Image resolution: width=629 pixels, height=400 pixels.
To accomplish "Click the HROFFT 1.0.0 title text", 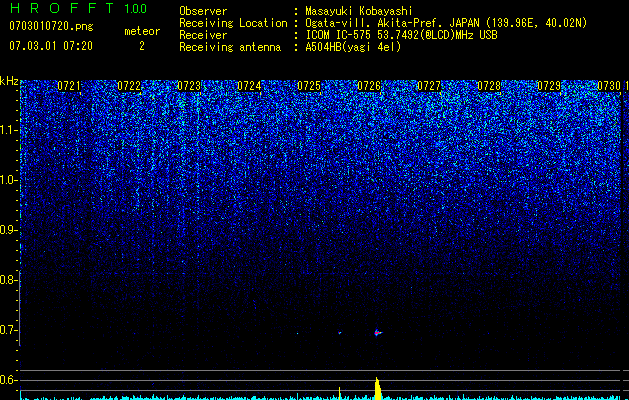I will [78, 8].
